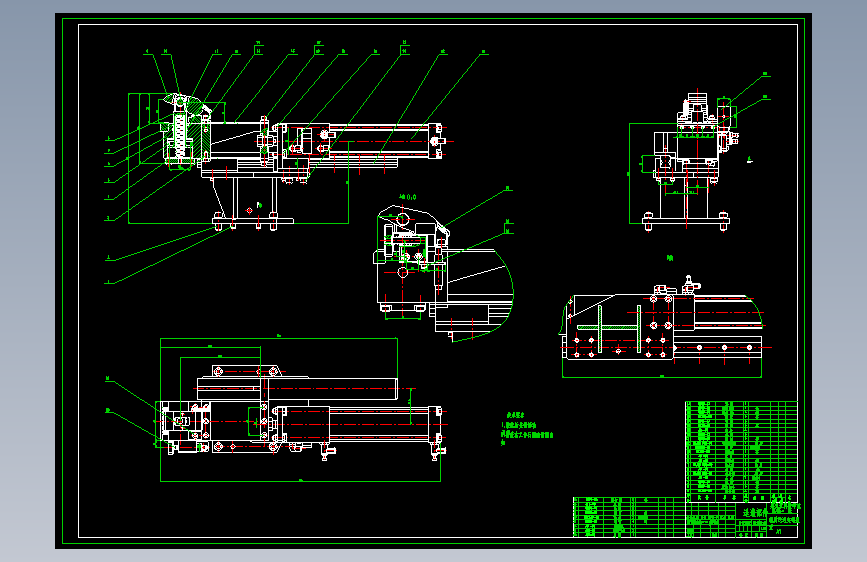
Task: Click the dimension line below base plate view
Action: 662,377
